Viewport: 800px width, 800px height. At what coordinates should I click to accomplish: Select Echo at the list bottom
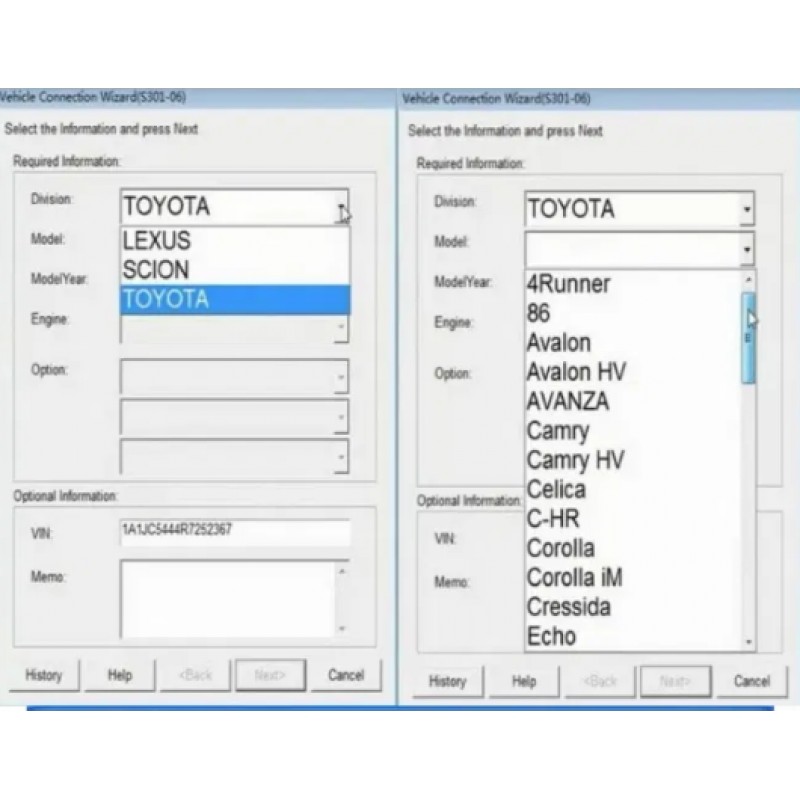pos(551,636)
